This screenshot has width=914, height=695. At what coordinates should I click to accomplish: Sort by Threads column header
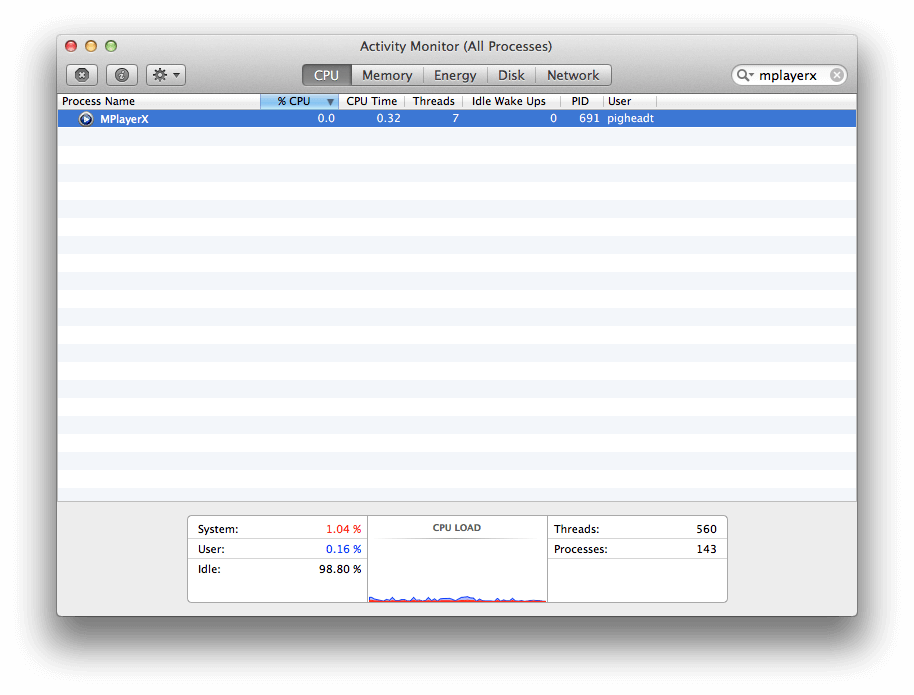[434, 101]
